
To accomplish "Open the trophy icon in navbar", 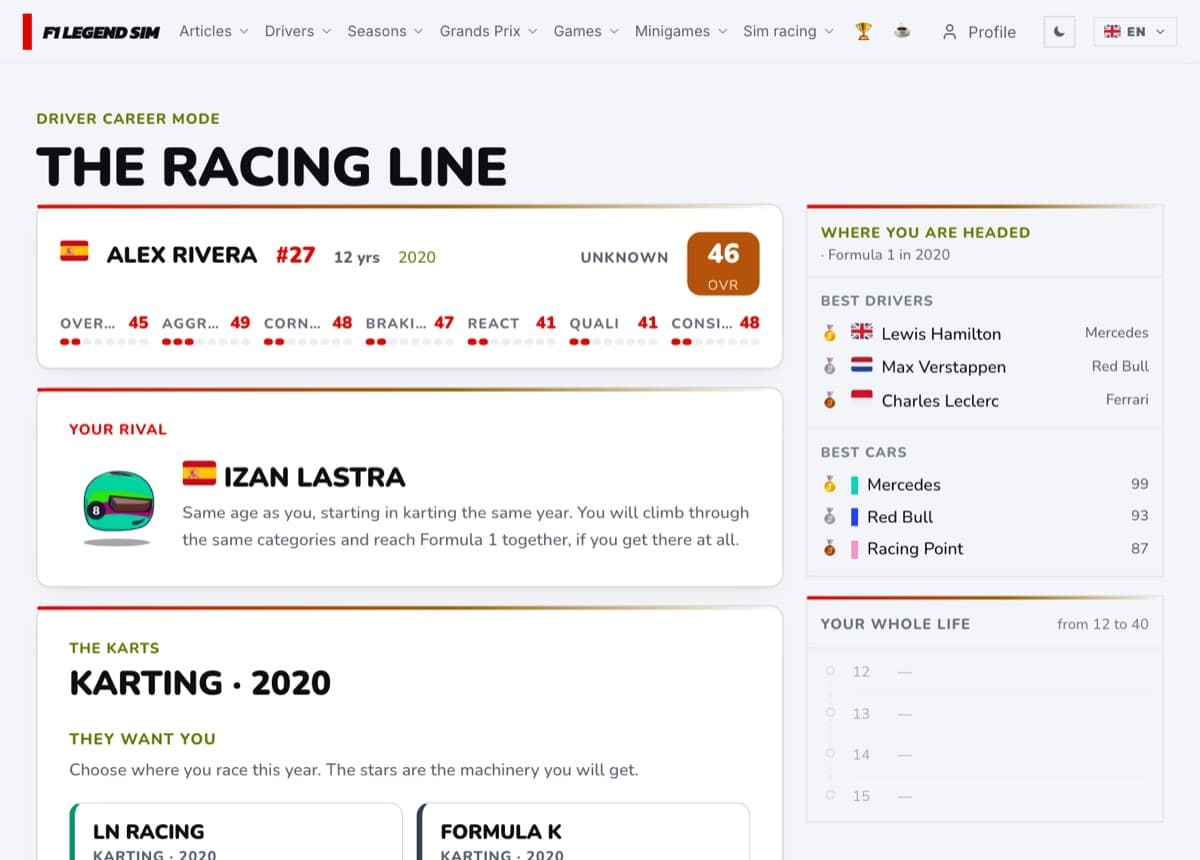I will (863, 31).
